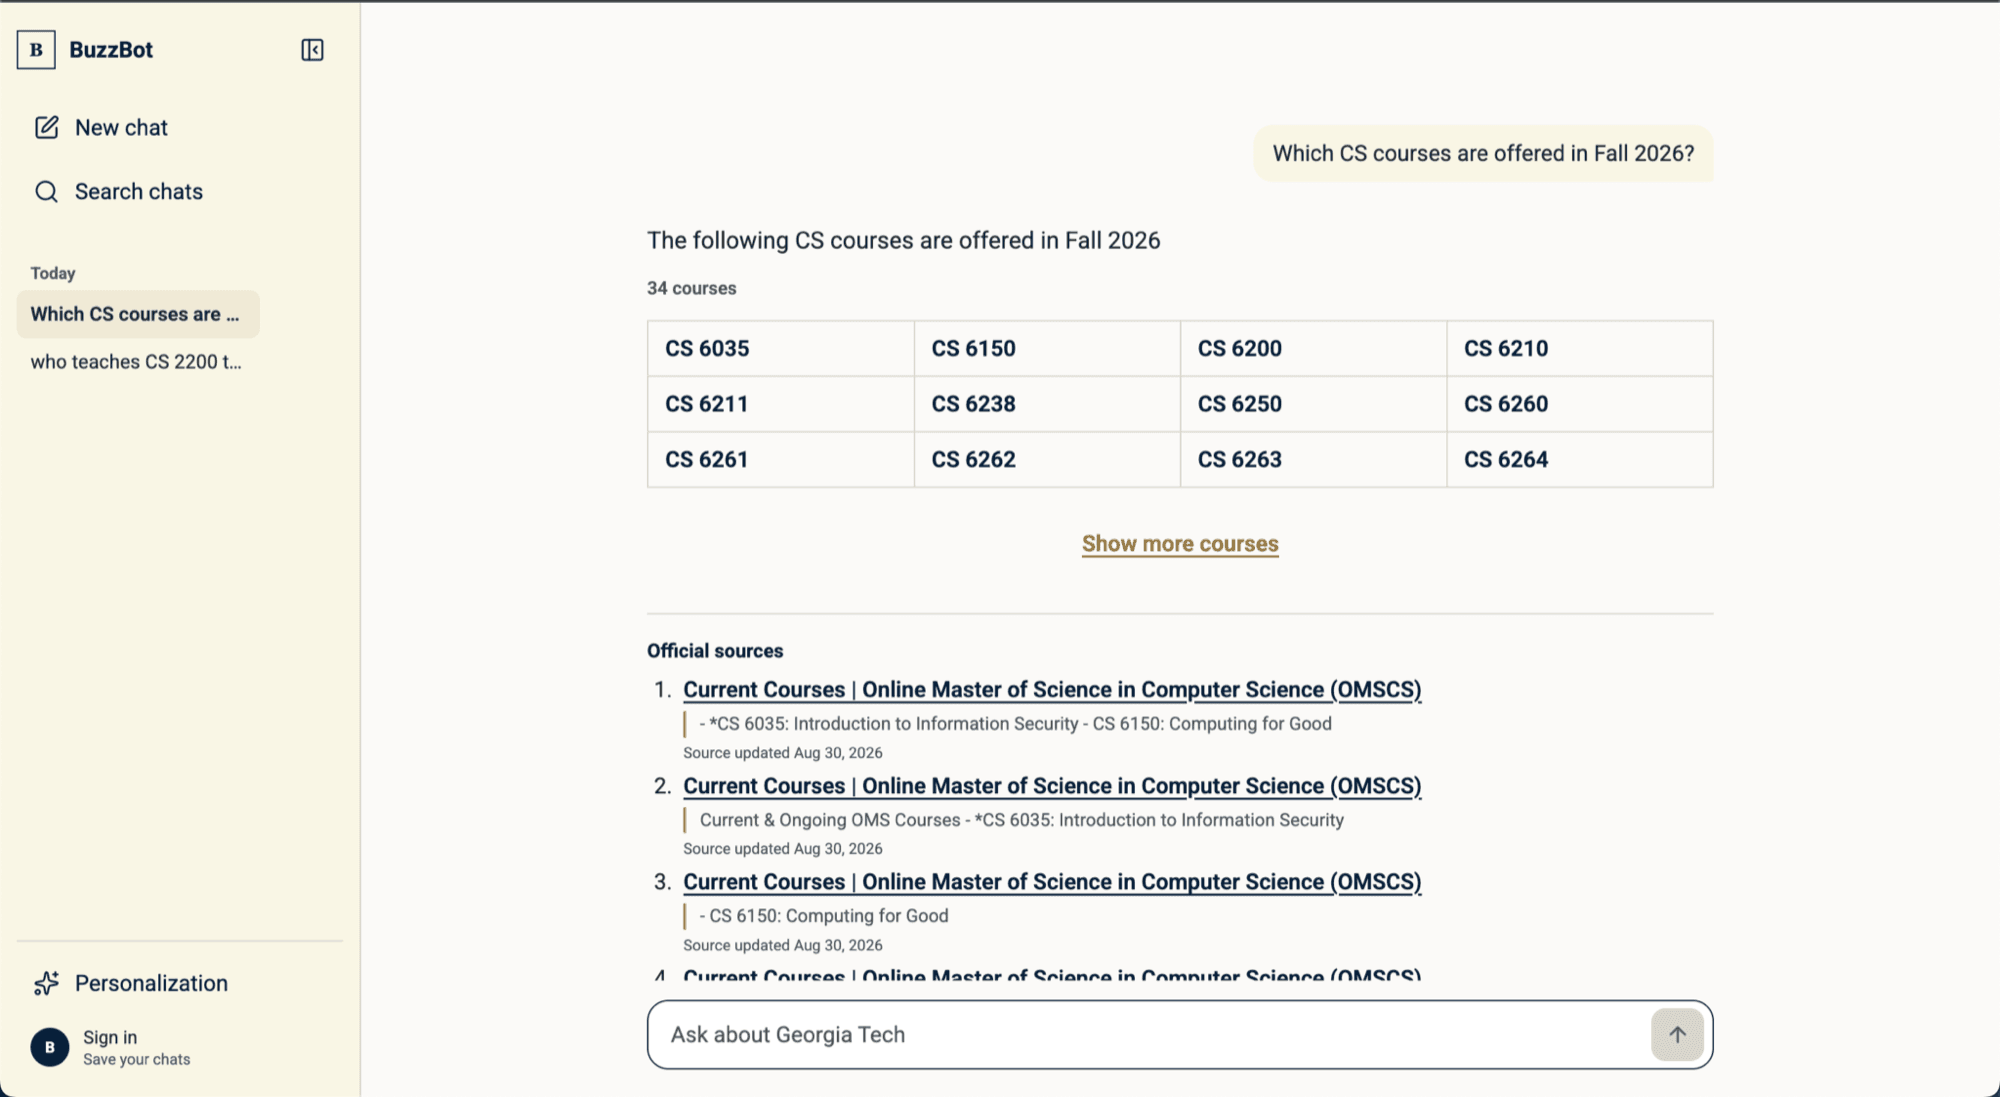
Task: Click the "Computing for Good" excerpt under source 3
Action: click(824, 916)
